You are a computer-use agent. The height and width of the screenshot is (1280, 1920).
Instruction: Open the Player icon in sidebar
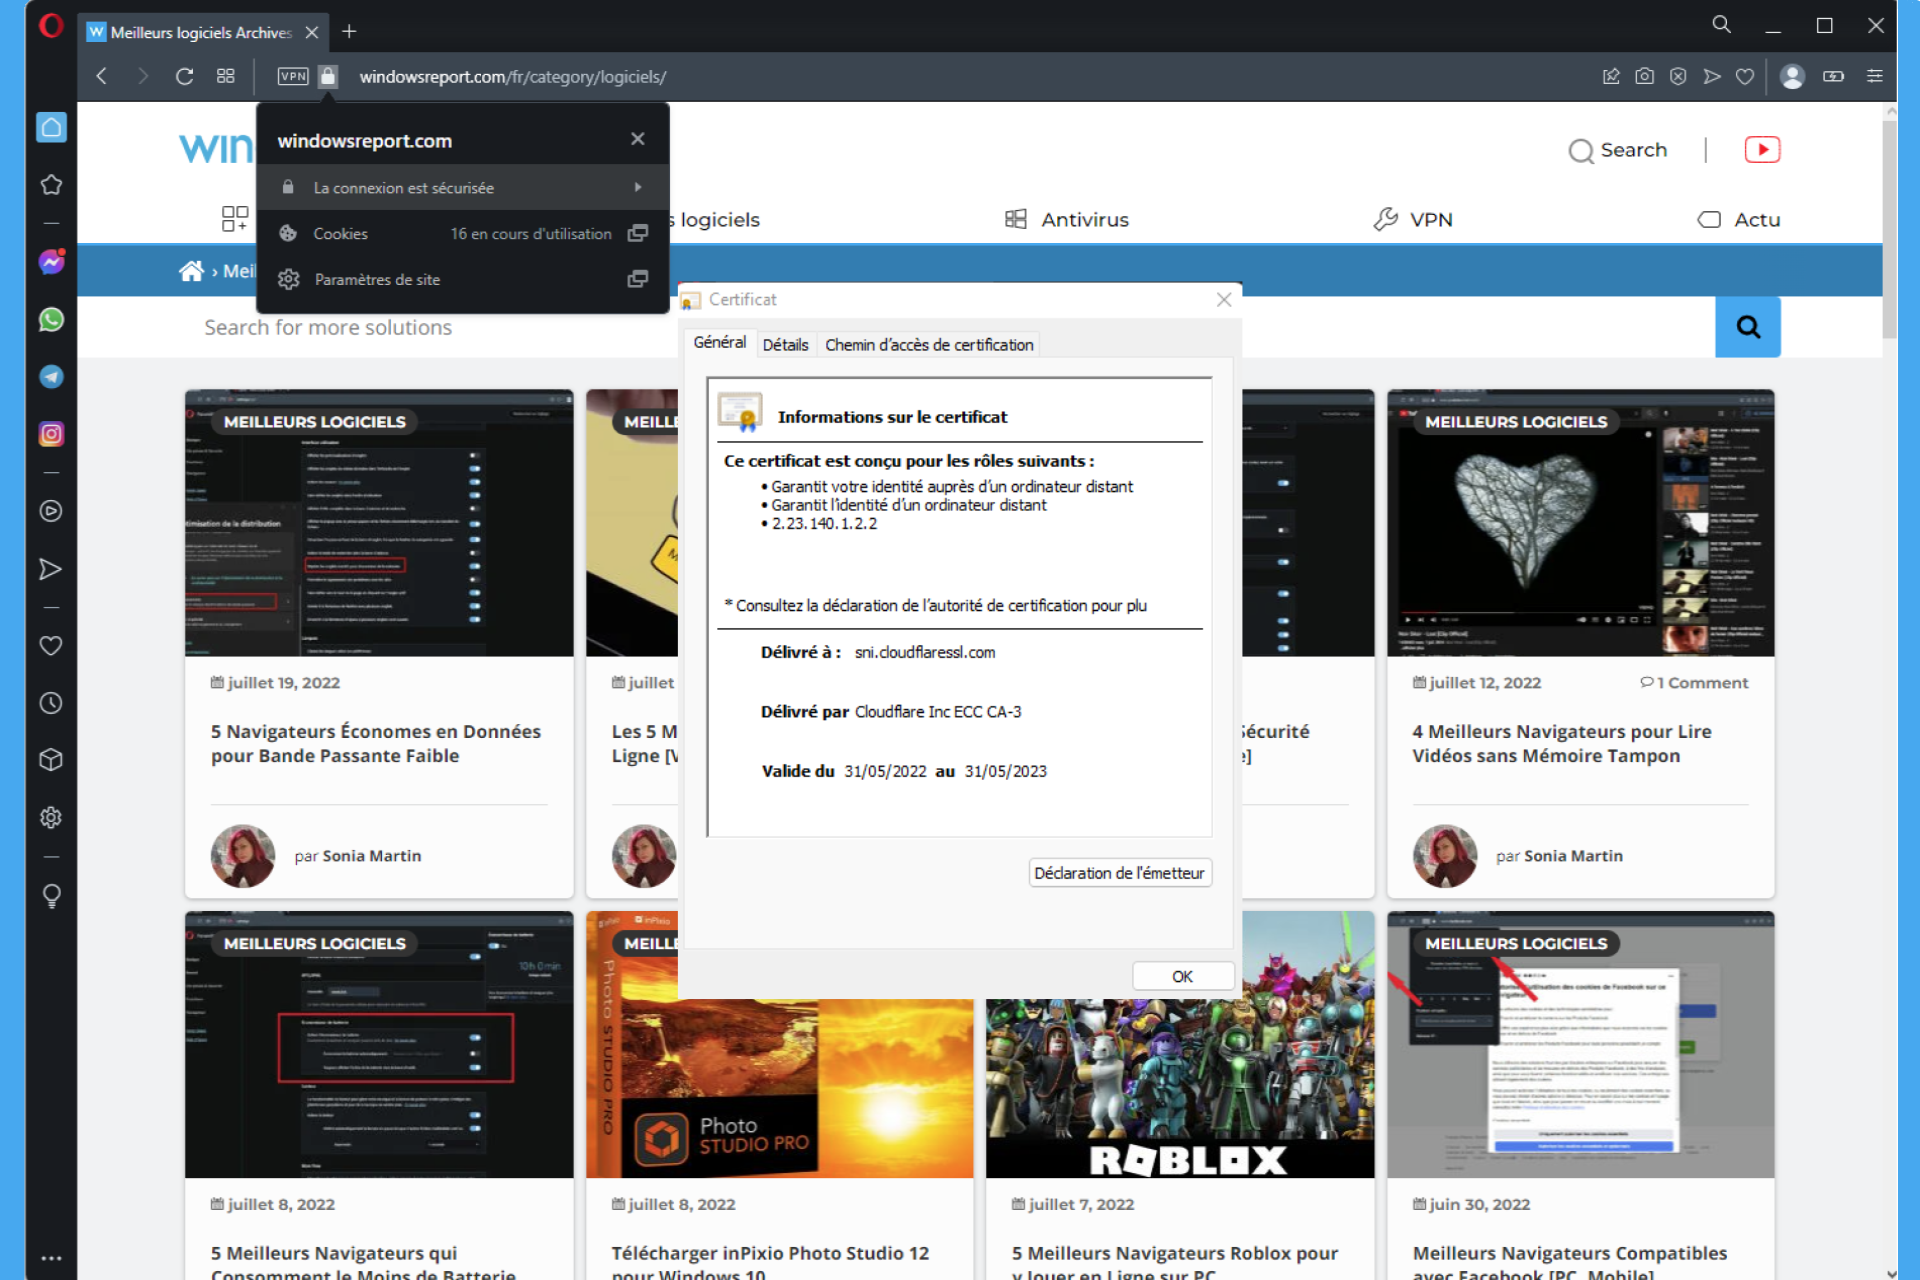(51, 511)
